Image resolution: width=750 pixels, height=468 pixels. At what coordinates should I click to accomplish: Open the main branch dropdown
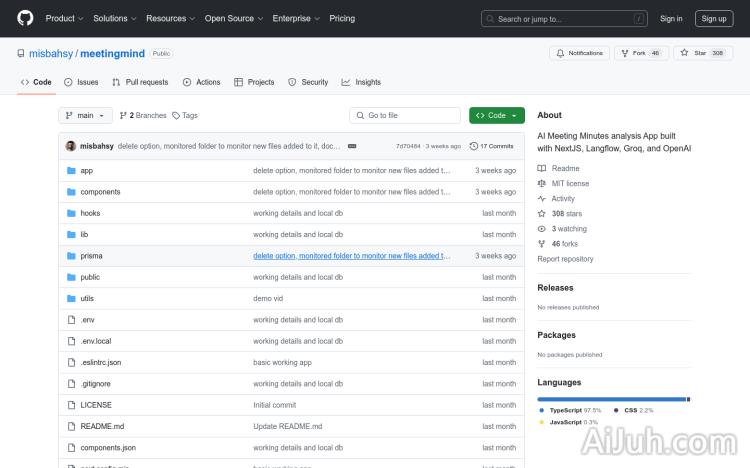(x=86, y=115)
